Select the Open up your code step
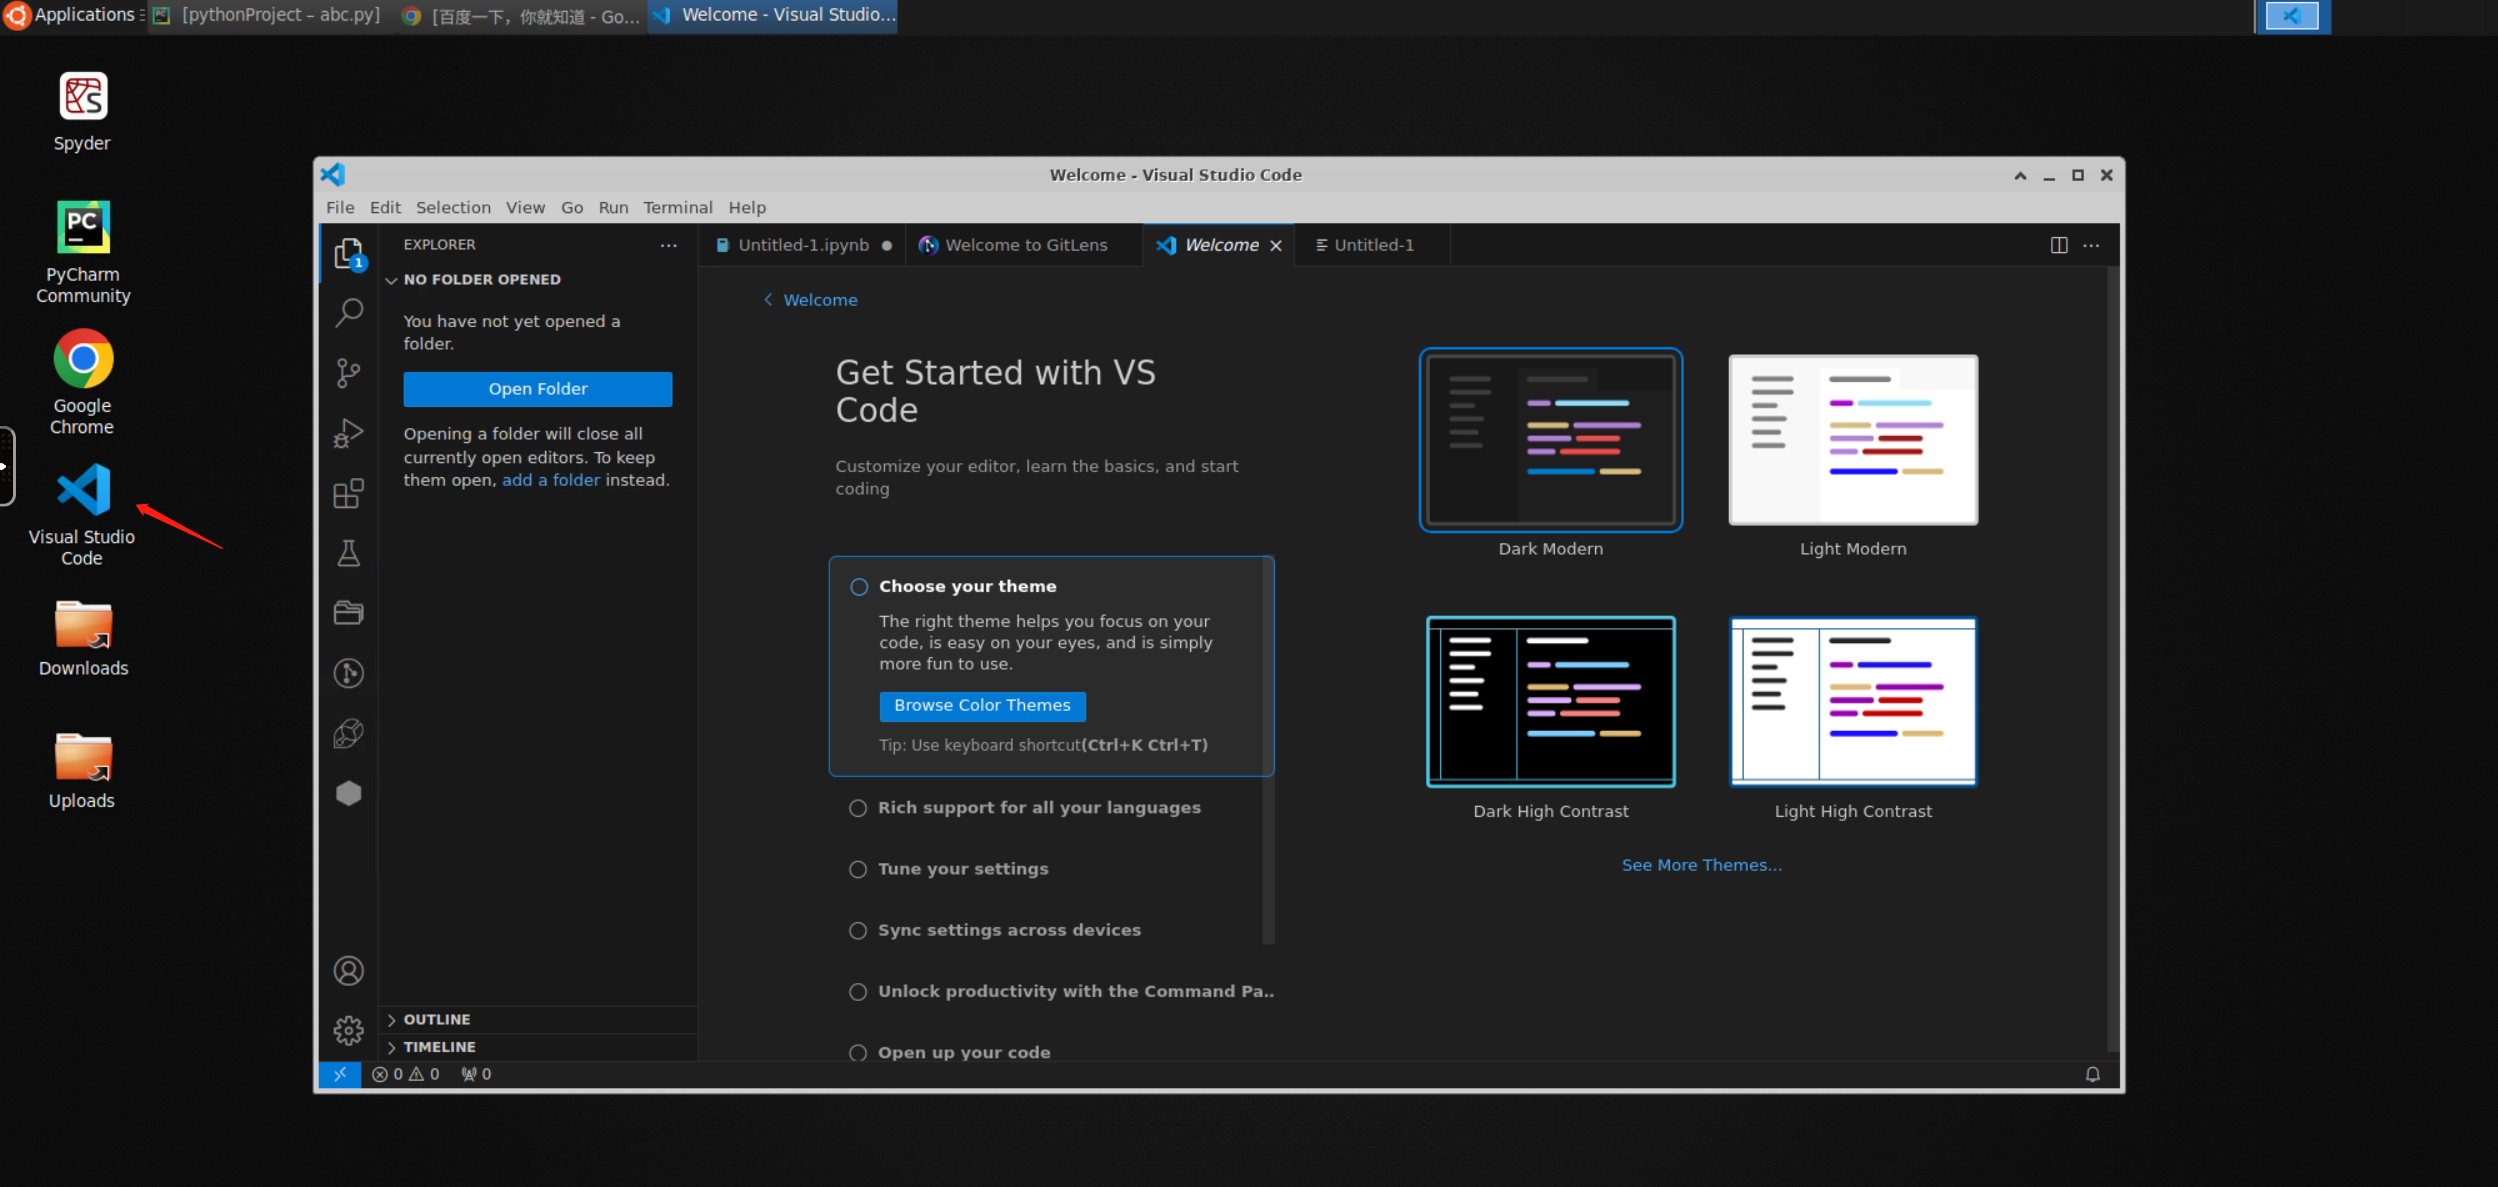 click(964, 1052)
